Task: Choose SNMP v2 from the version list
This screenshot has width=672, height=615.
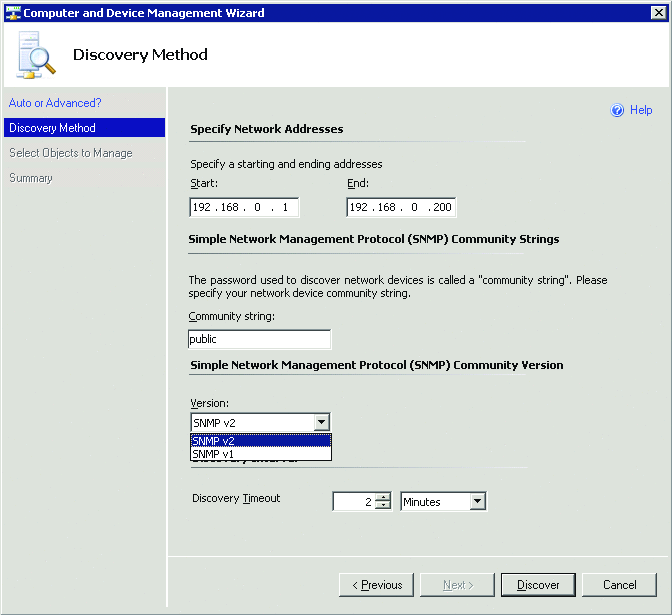Action: (260, 440)
